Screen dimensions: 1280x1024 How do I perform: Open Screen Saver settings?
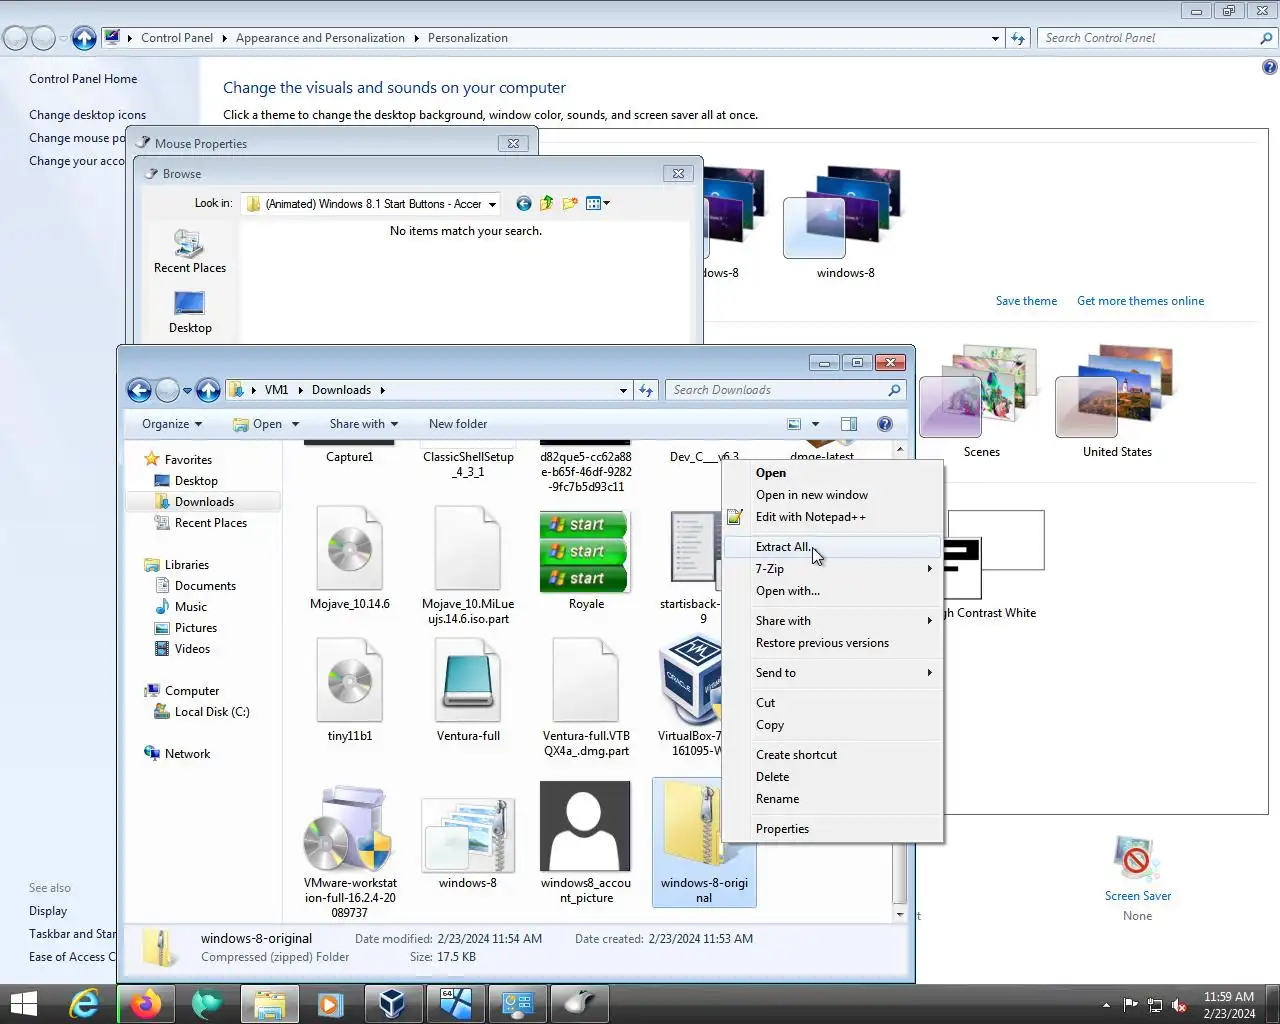tap(1137, 879)
